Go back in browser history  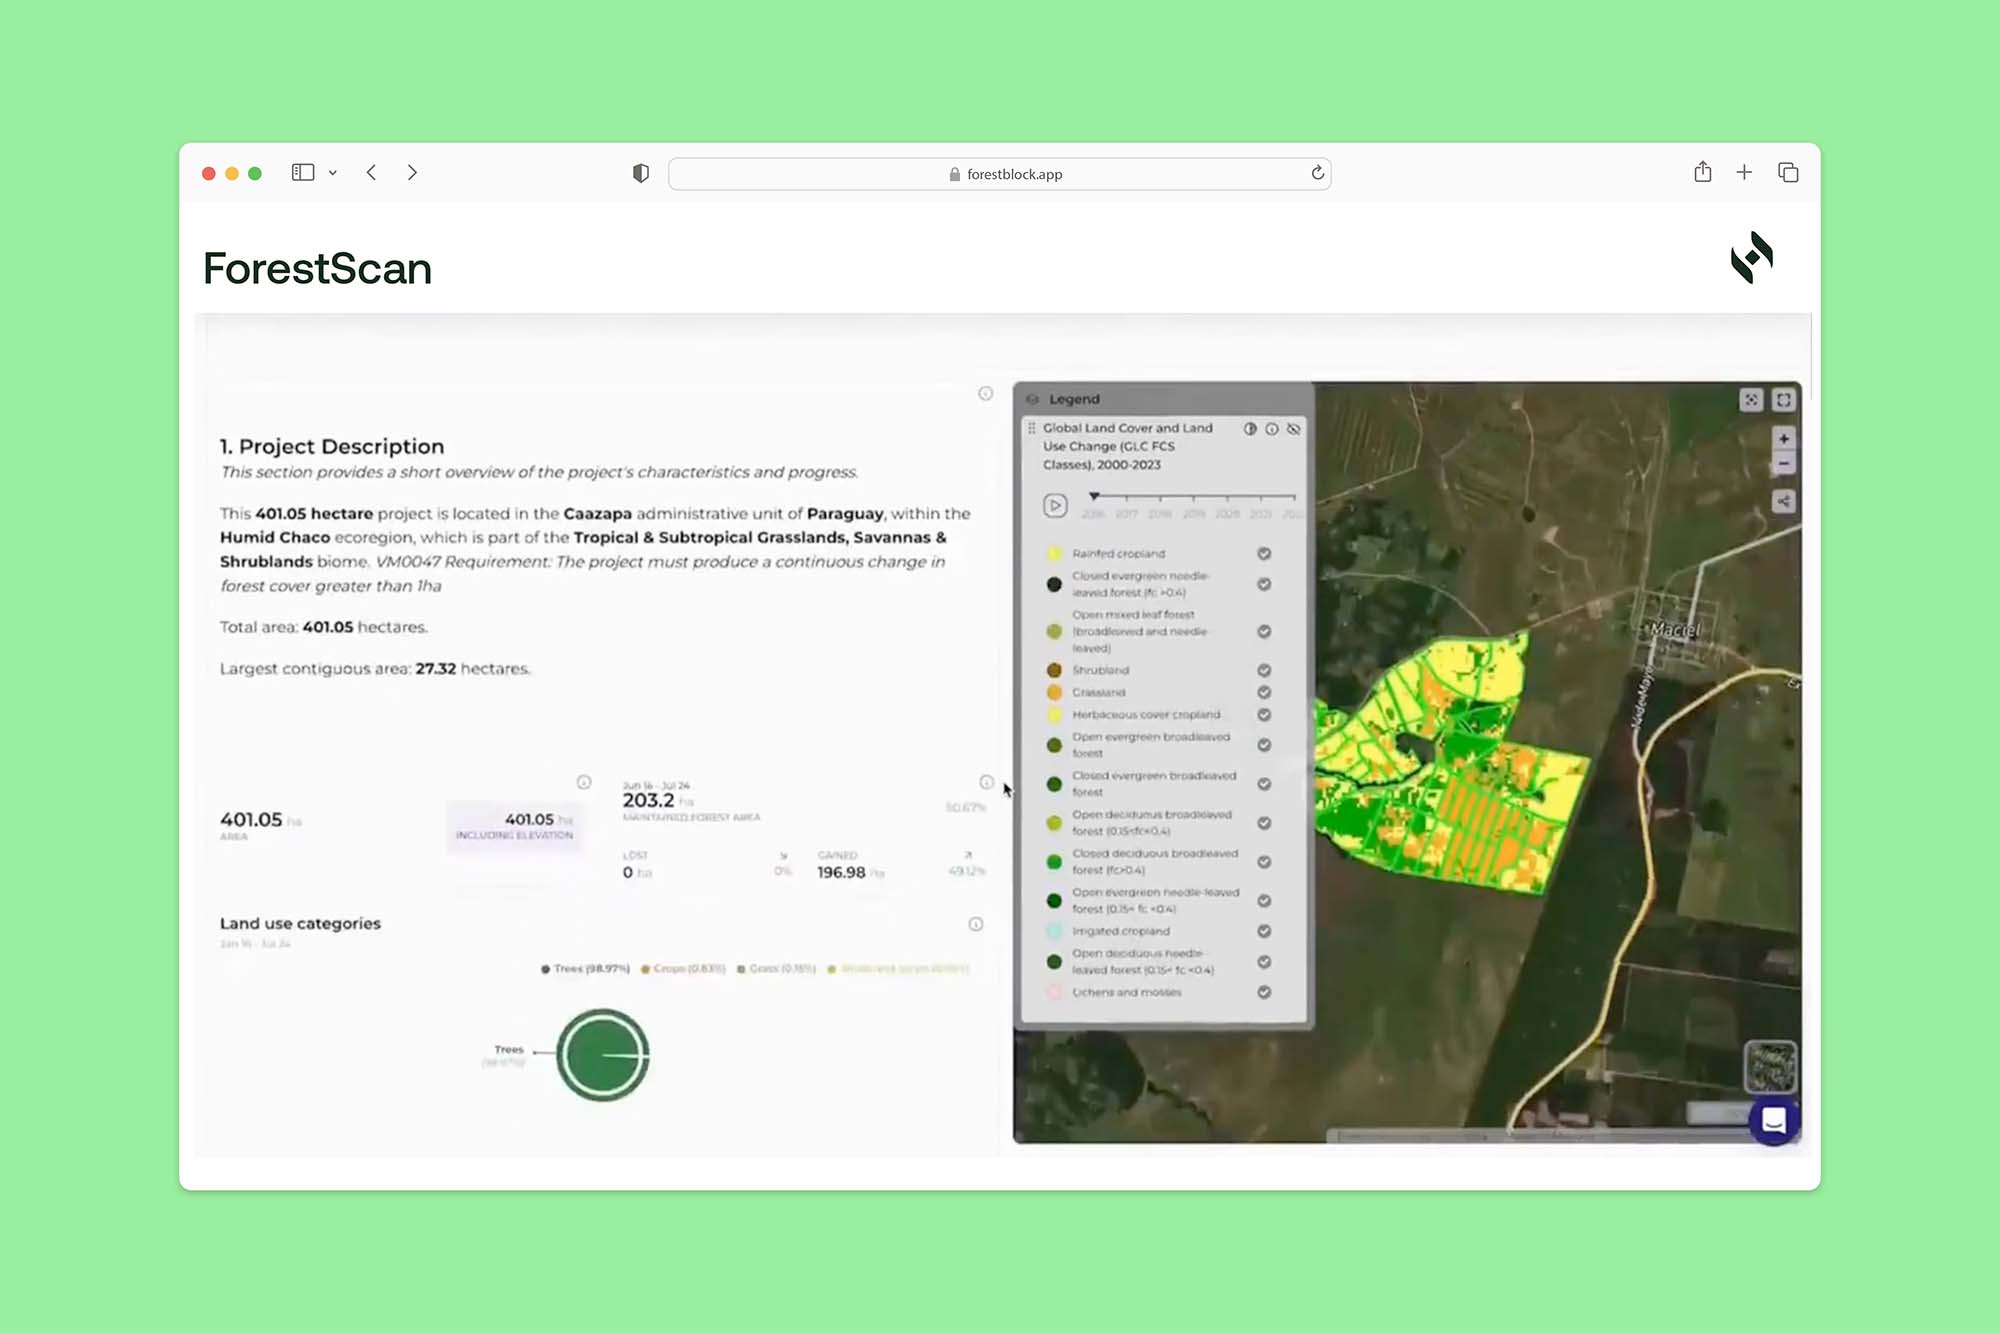click(x=371, y=172)
